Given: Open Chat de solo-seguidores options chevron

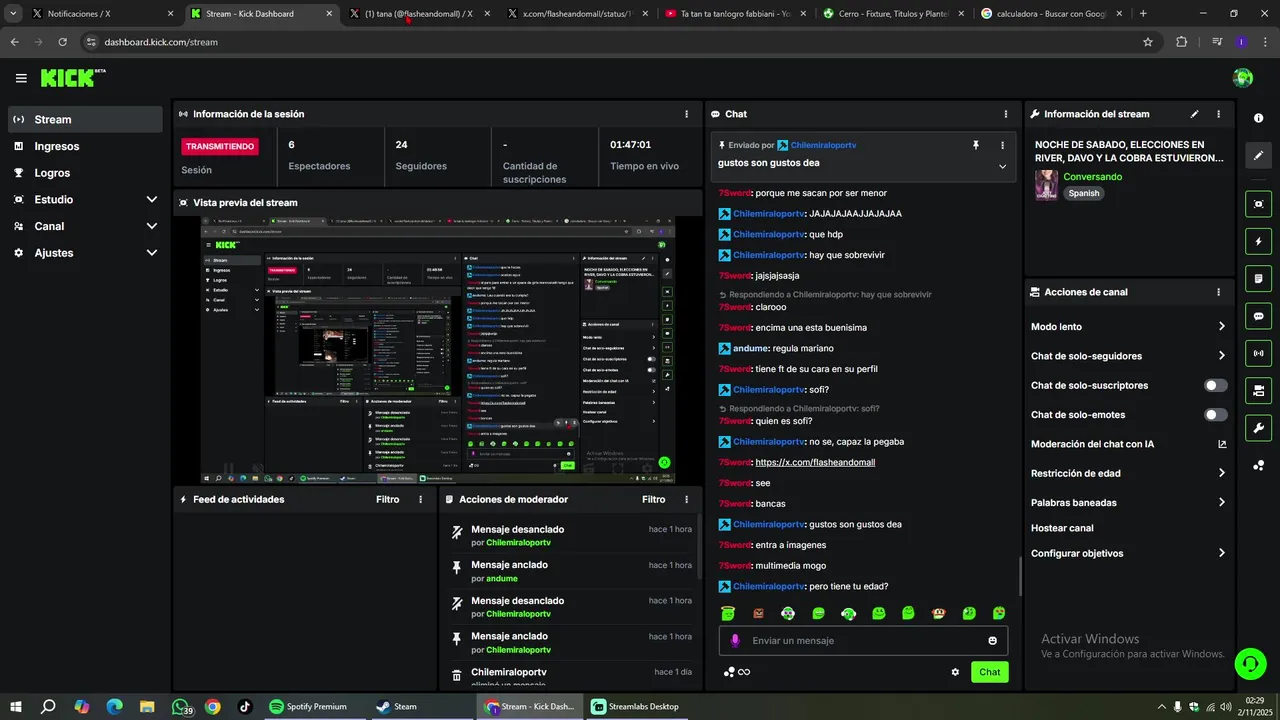Looking at the screenshot, I should click(1222, 356).
